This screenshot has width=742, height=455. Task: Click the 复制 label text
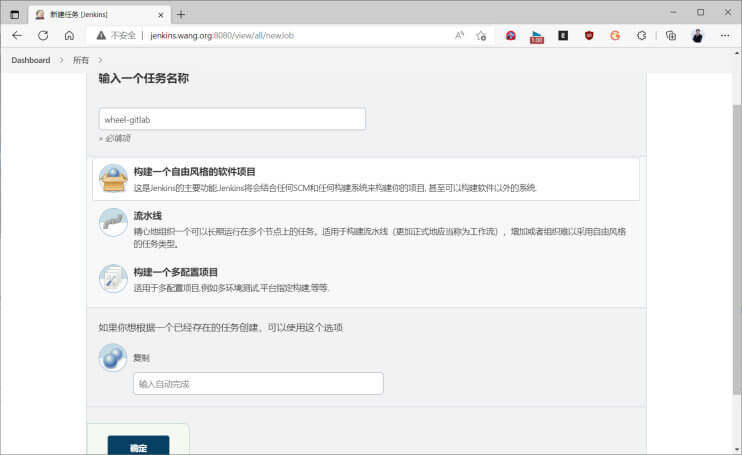tap(141, 358)
